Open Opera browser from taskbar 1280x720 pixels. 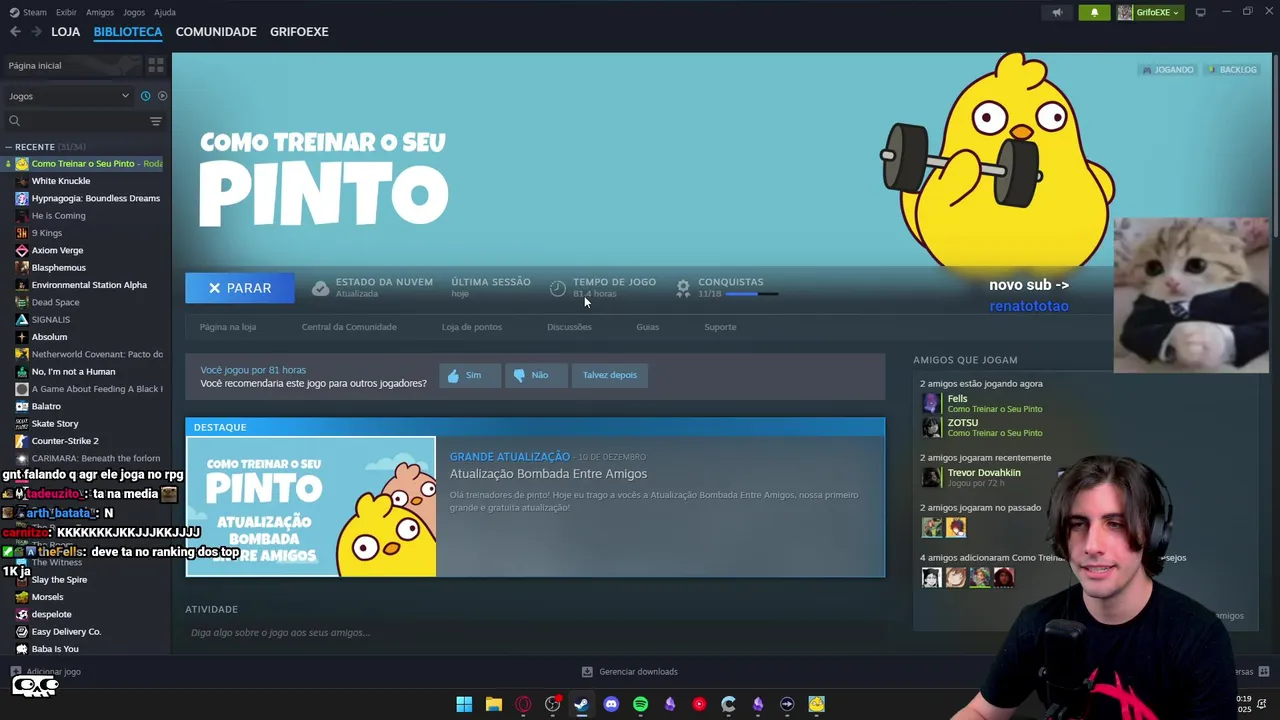coord(523,704)
